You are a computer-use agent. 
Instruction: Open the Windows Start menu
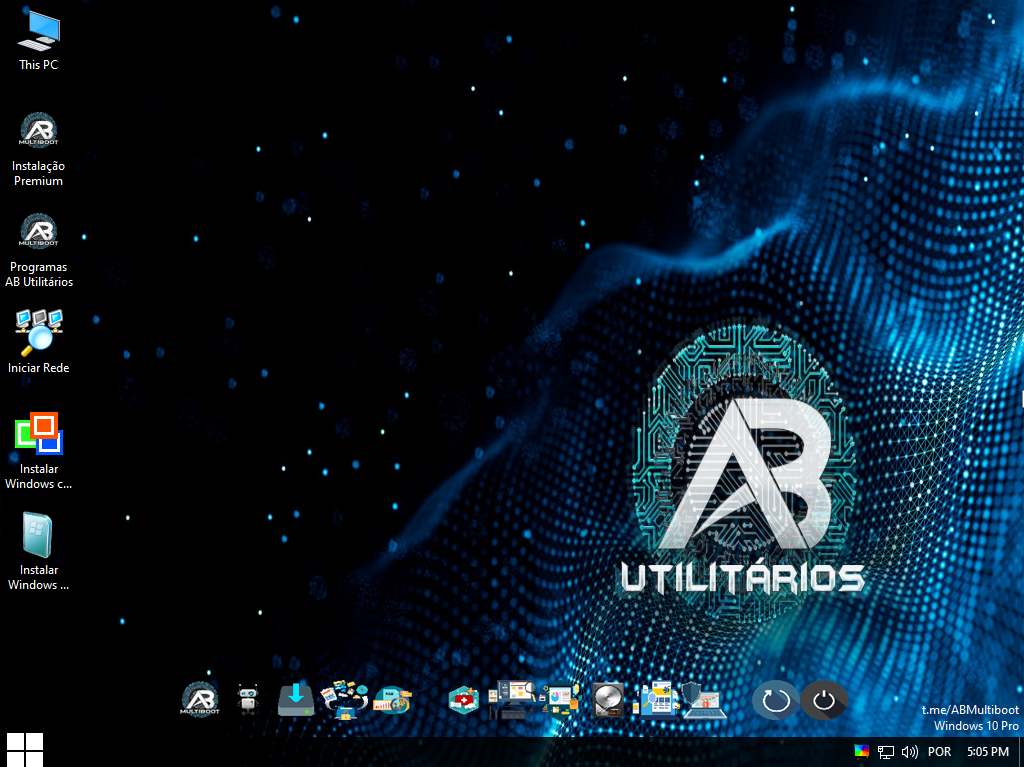(25, 751)
